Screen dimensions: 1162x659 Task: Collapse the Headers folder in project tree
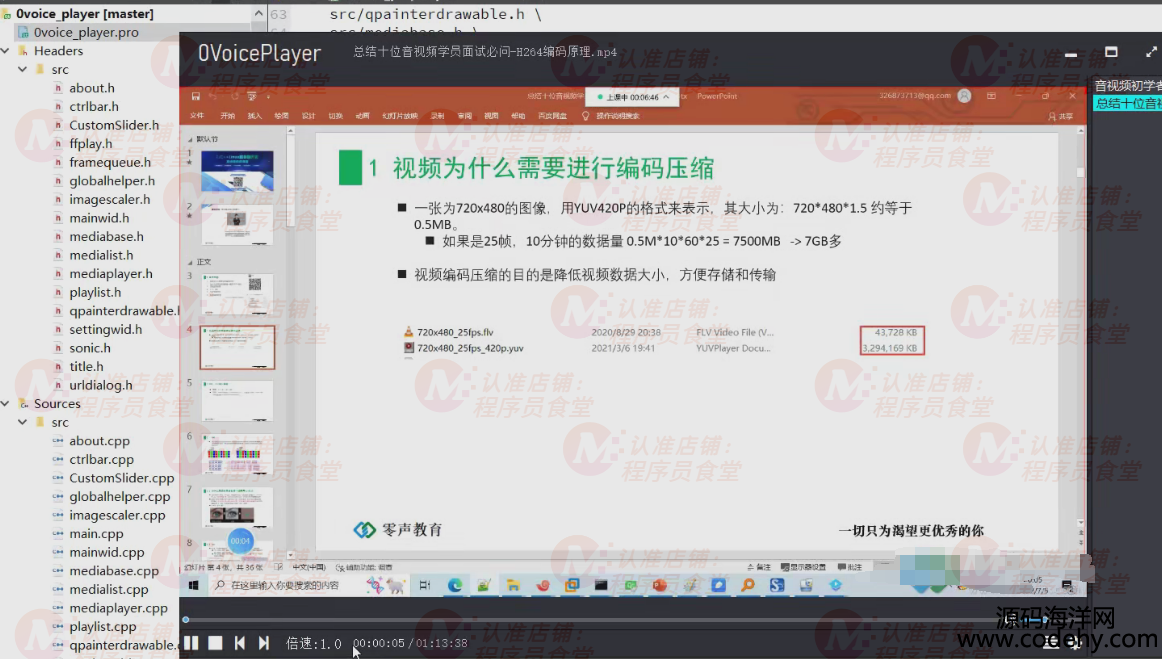tap(5, 50)
